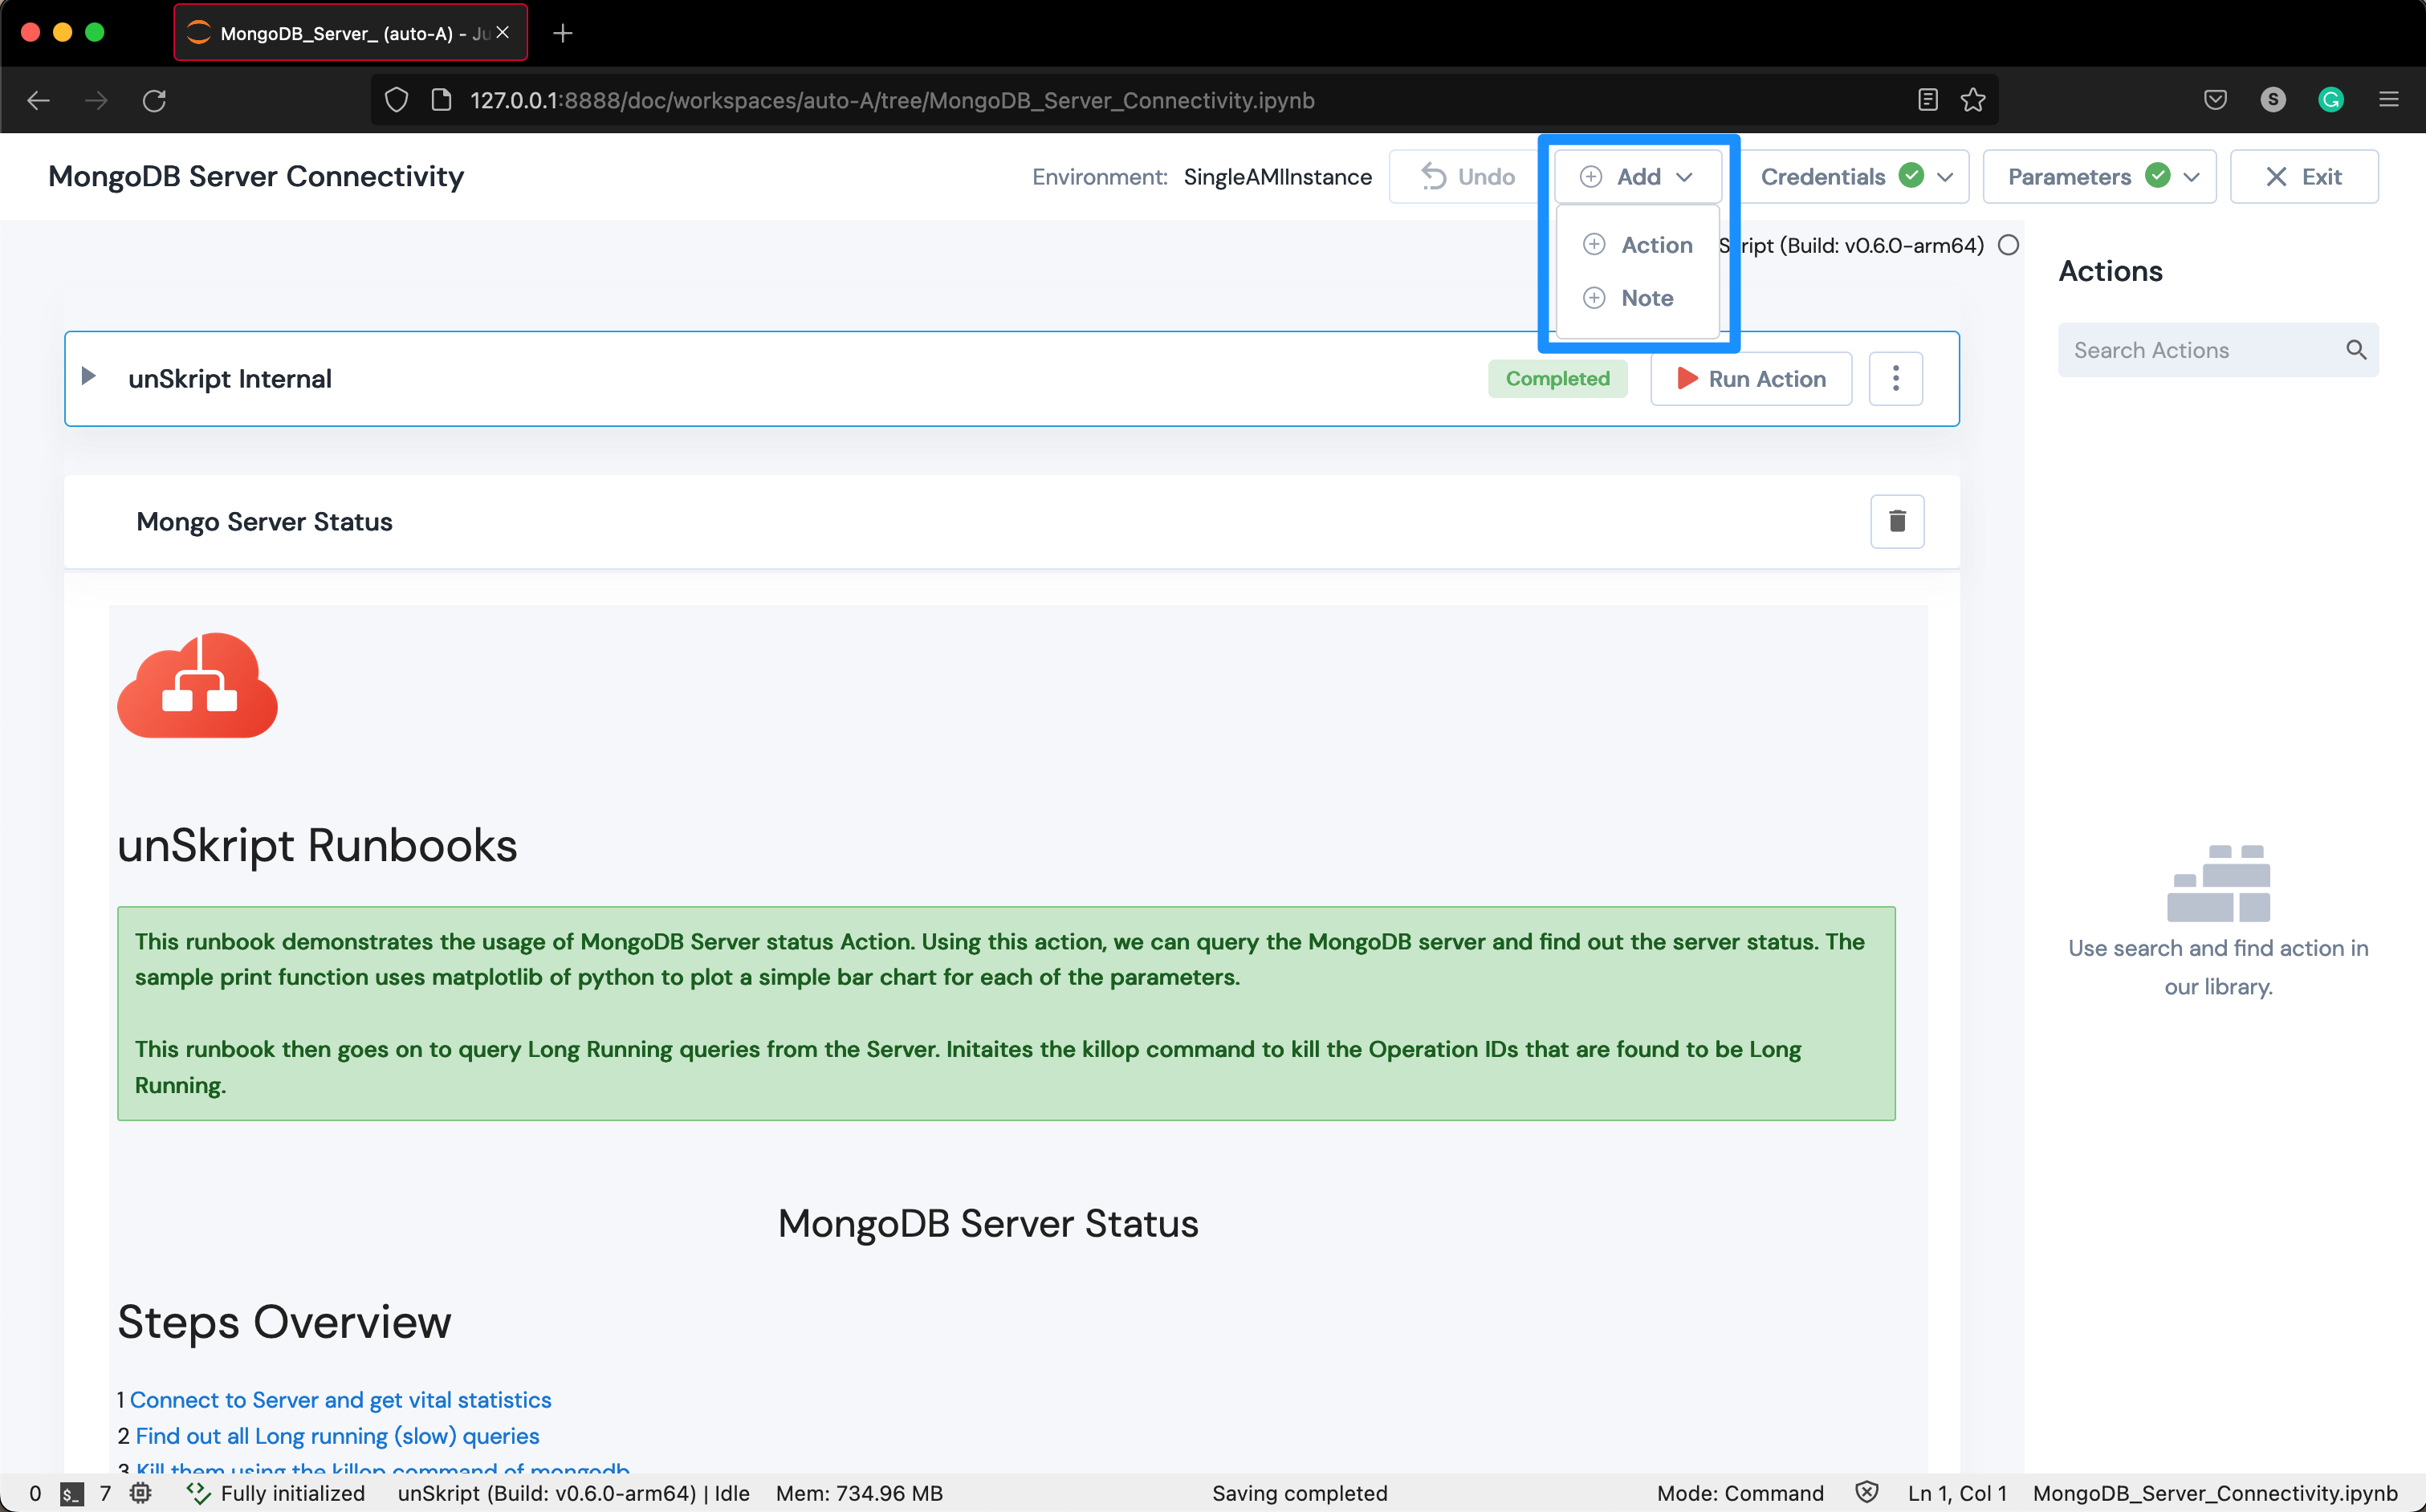This screenshot has height=1512, width=2426.
Task: Bookmark this page with the star icon
Action: 1973,100
